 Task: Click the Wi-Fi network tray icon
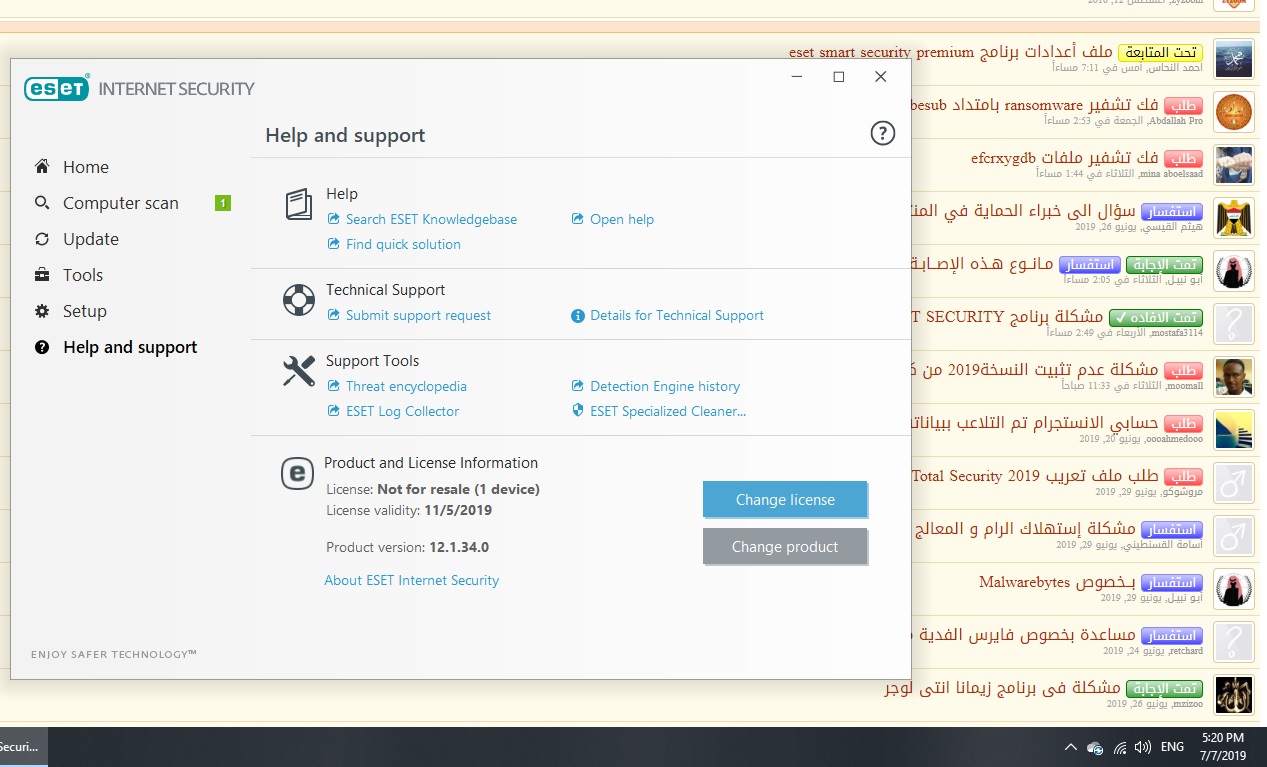coord(1119,747)
